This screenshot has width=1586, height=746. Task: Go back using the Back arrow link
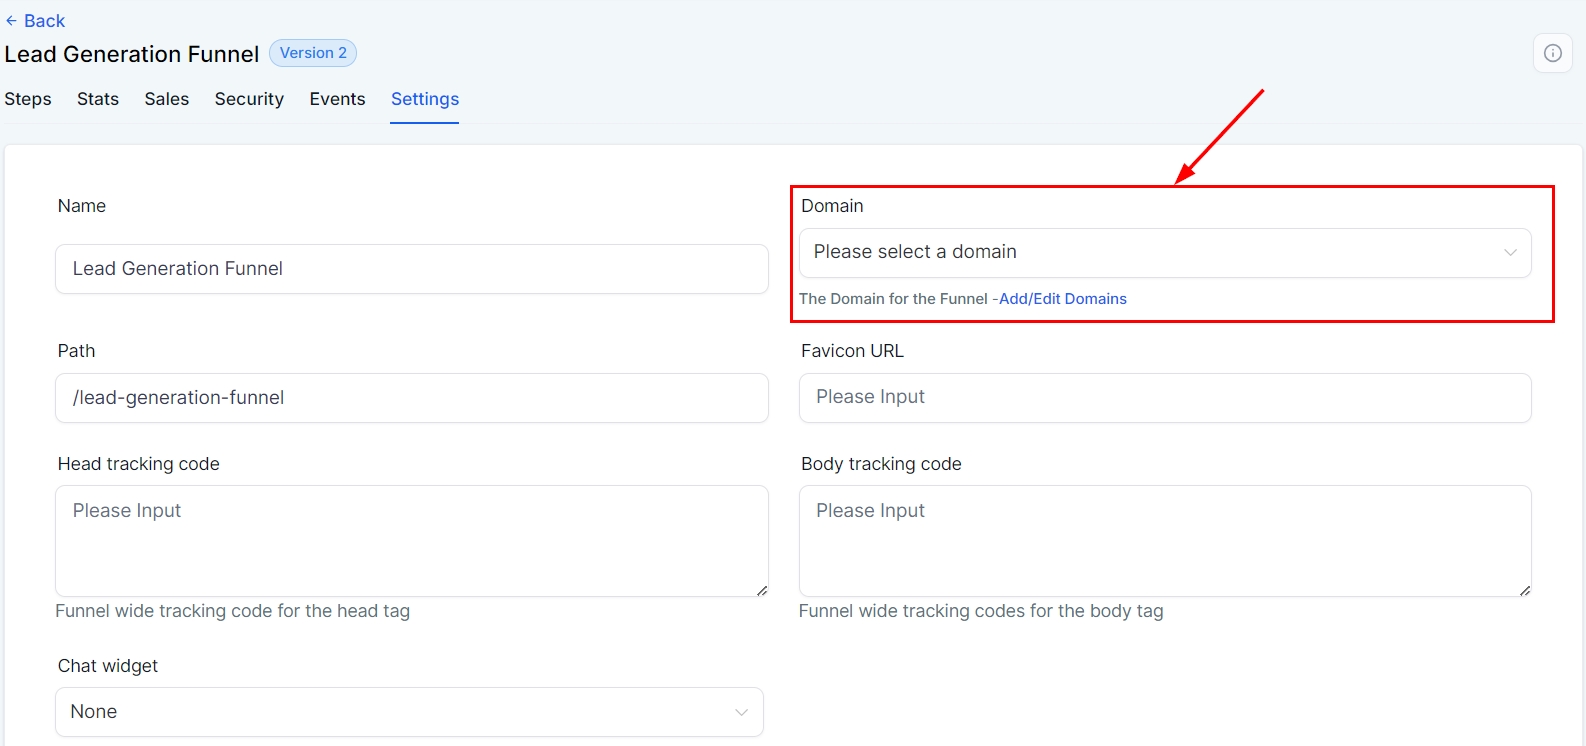pyautogui.click(x=35, y=21)
